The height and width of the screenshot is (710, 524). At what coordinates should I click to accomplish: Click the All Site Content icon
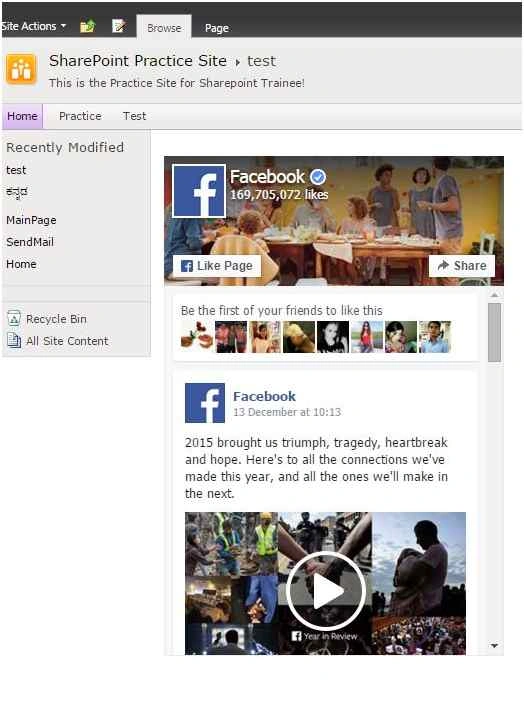(14, 341)
